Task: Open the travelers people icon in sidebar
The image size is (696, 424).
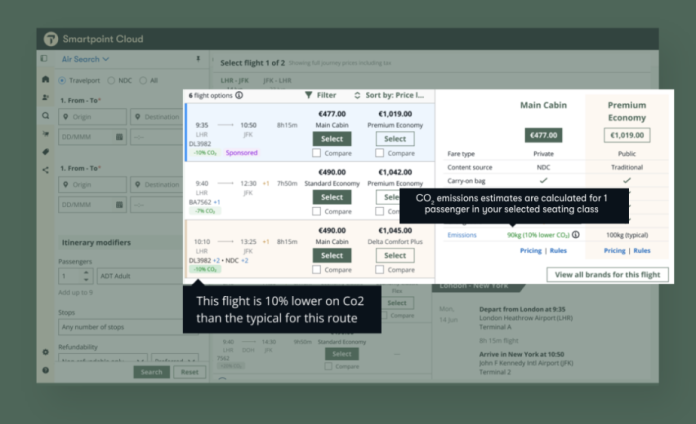Action: pyautogui.click(x=45, y=97)
